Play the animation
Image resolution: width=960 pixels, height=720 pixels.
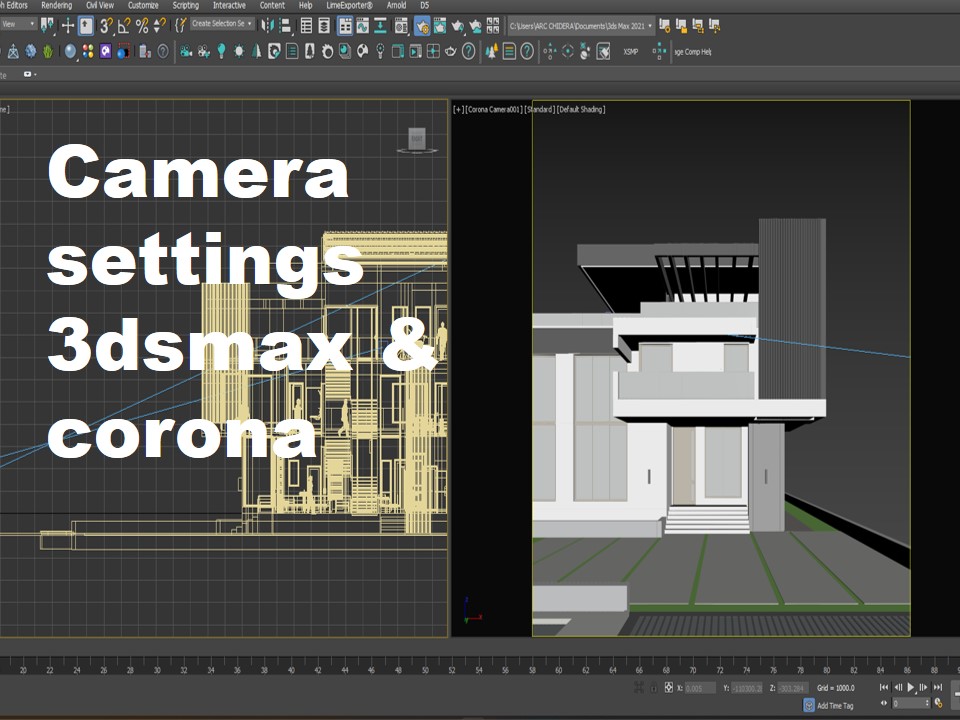910,688
